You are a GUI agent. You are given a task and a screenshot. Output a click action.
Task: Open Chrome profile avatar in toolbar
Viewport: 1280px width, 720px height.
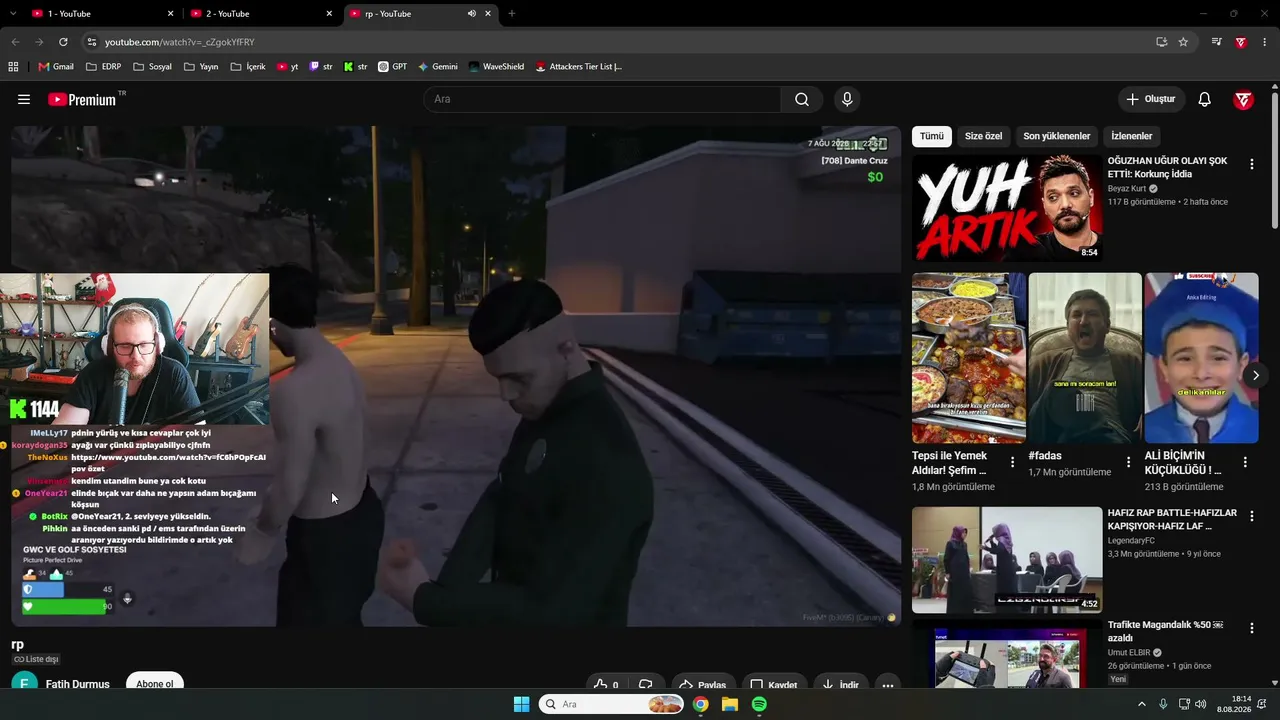(1241, 42)
